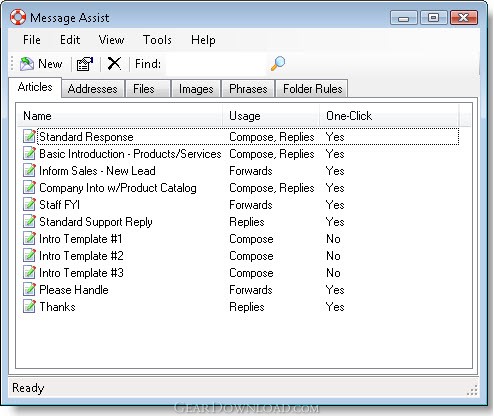Click inside the Find text field

216,64
